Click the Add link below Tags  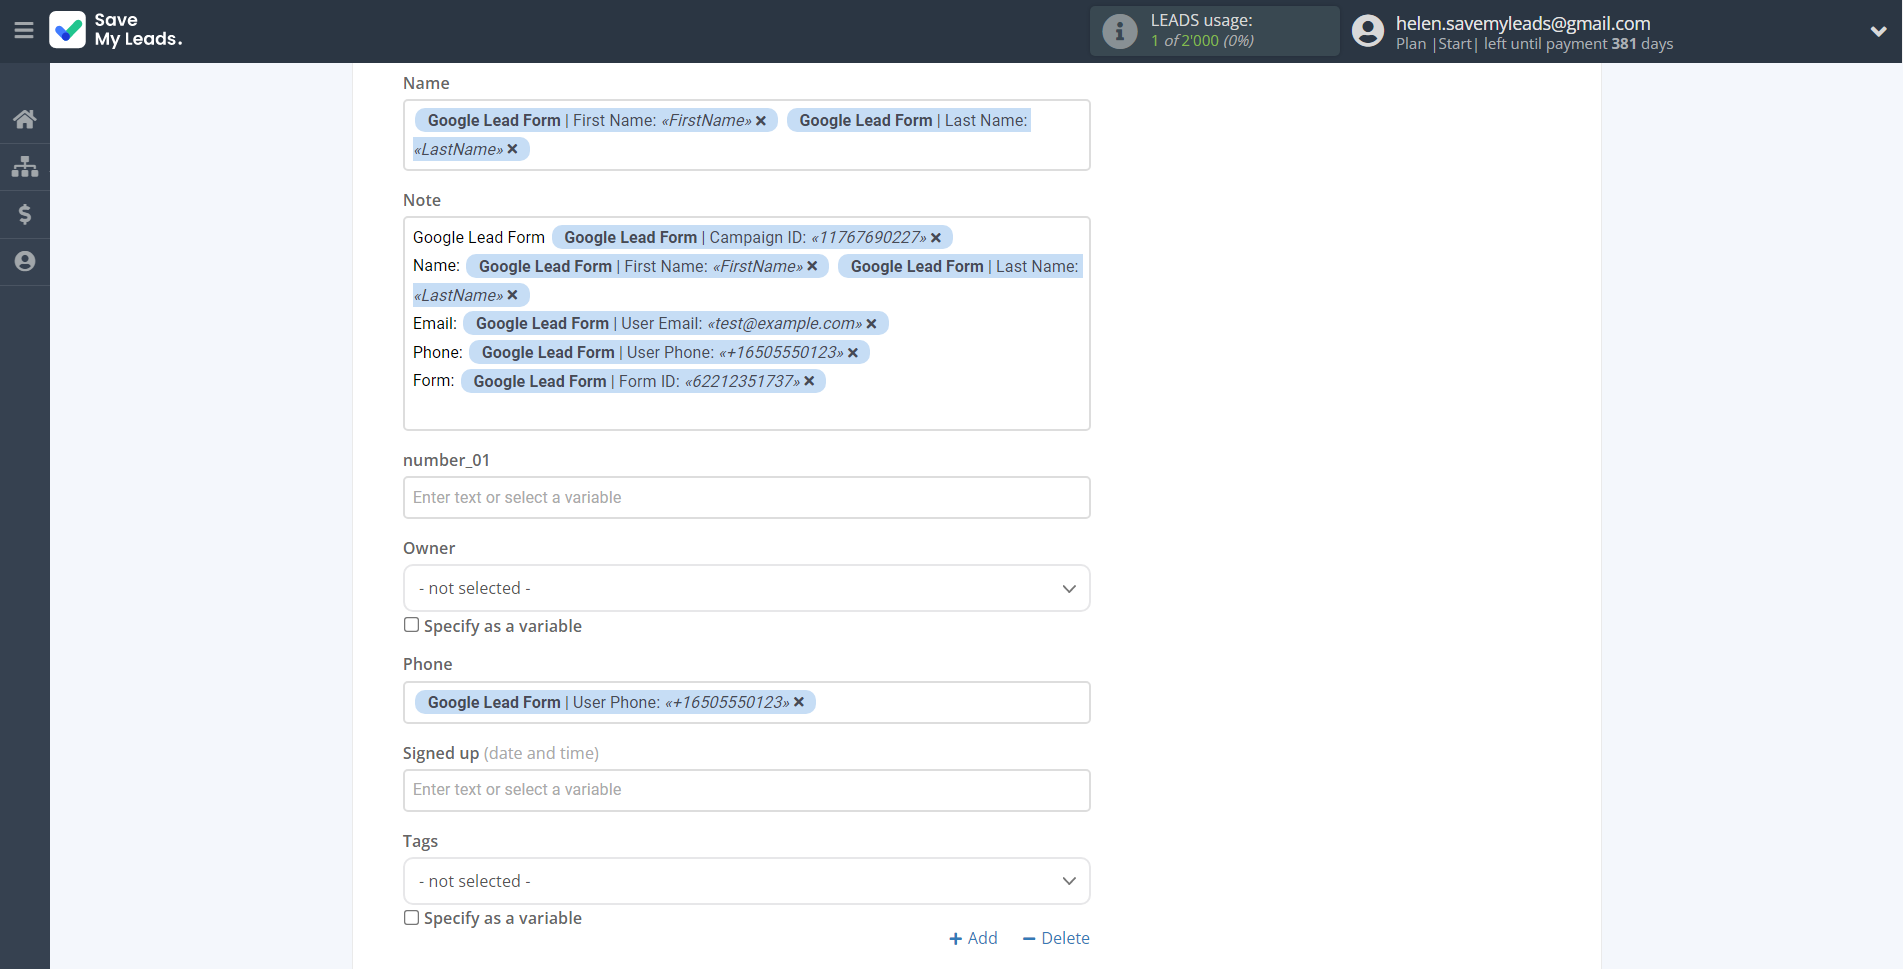973,938
